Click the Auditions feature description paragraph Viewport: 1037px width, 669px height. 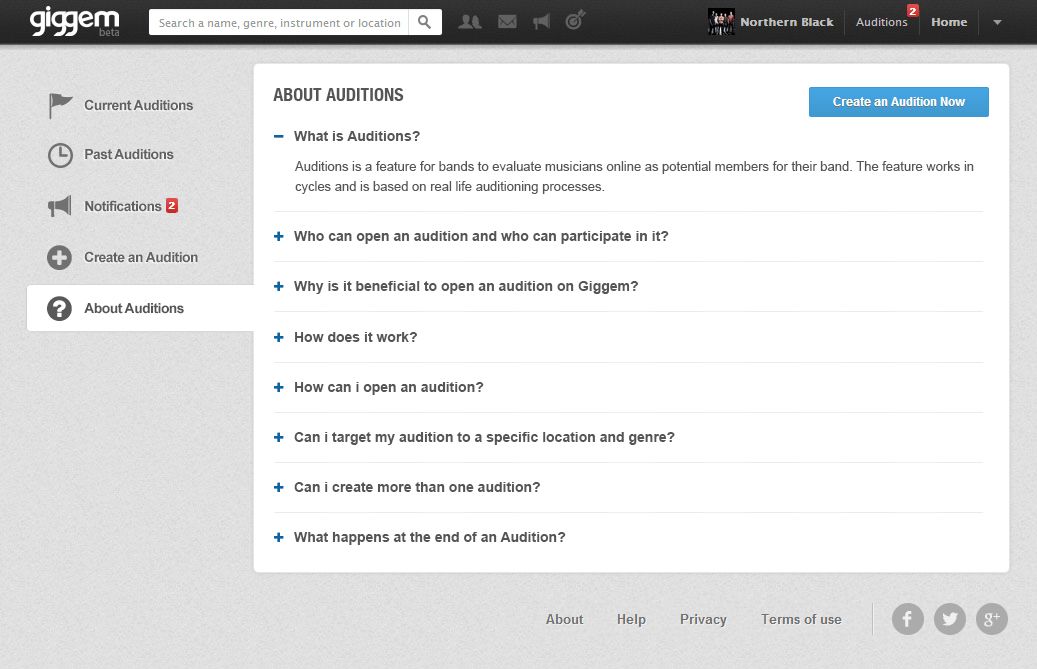point(634,177)
